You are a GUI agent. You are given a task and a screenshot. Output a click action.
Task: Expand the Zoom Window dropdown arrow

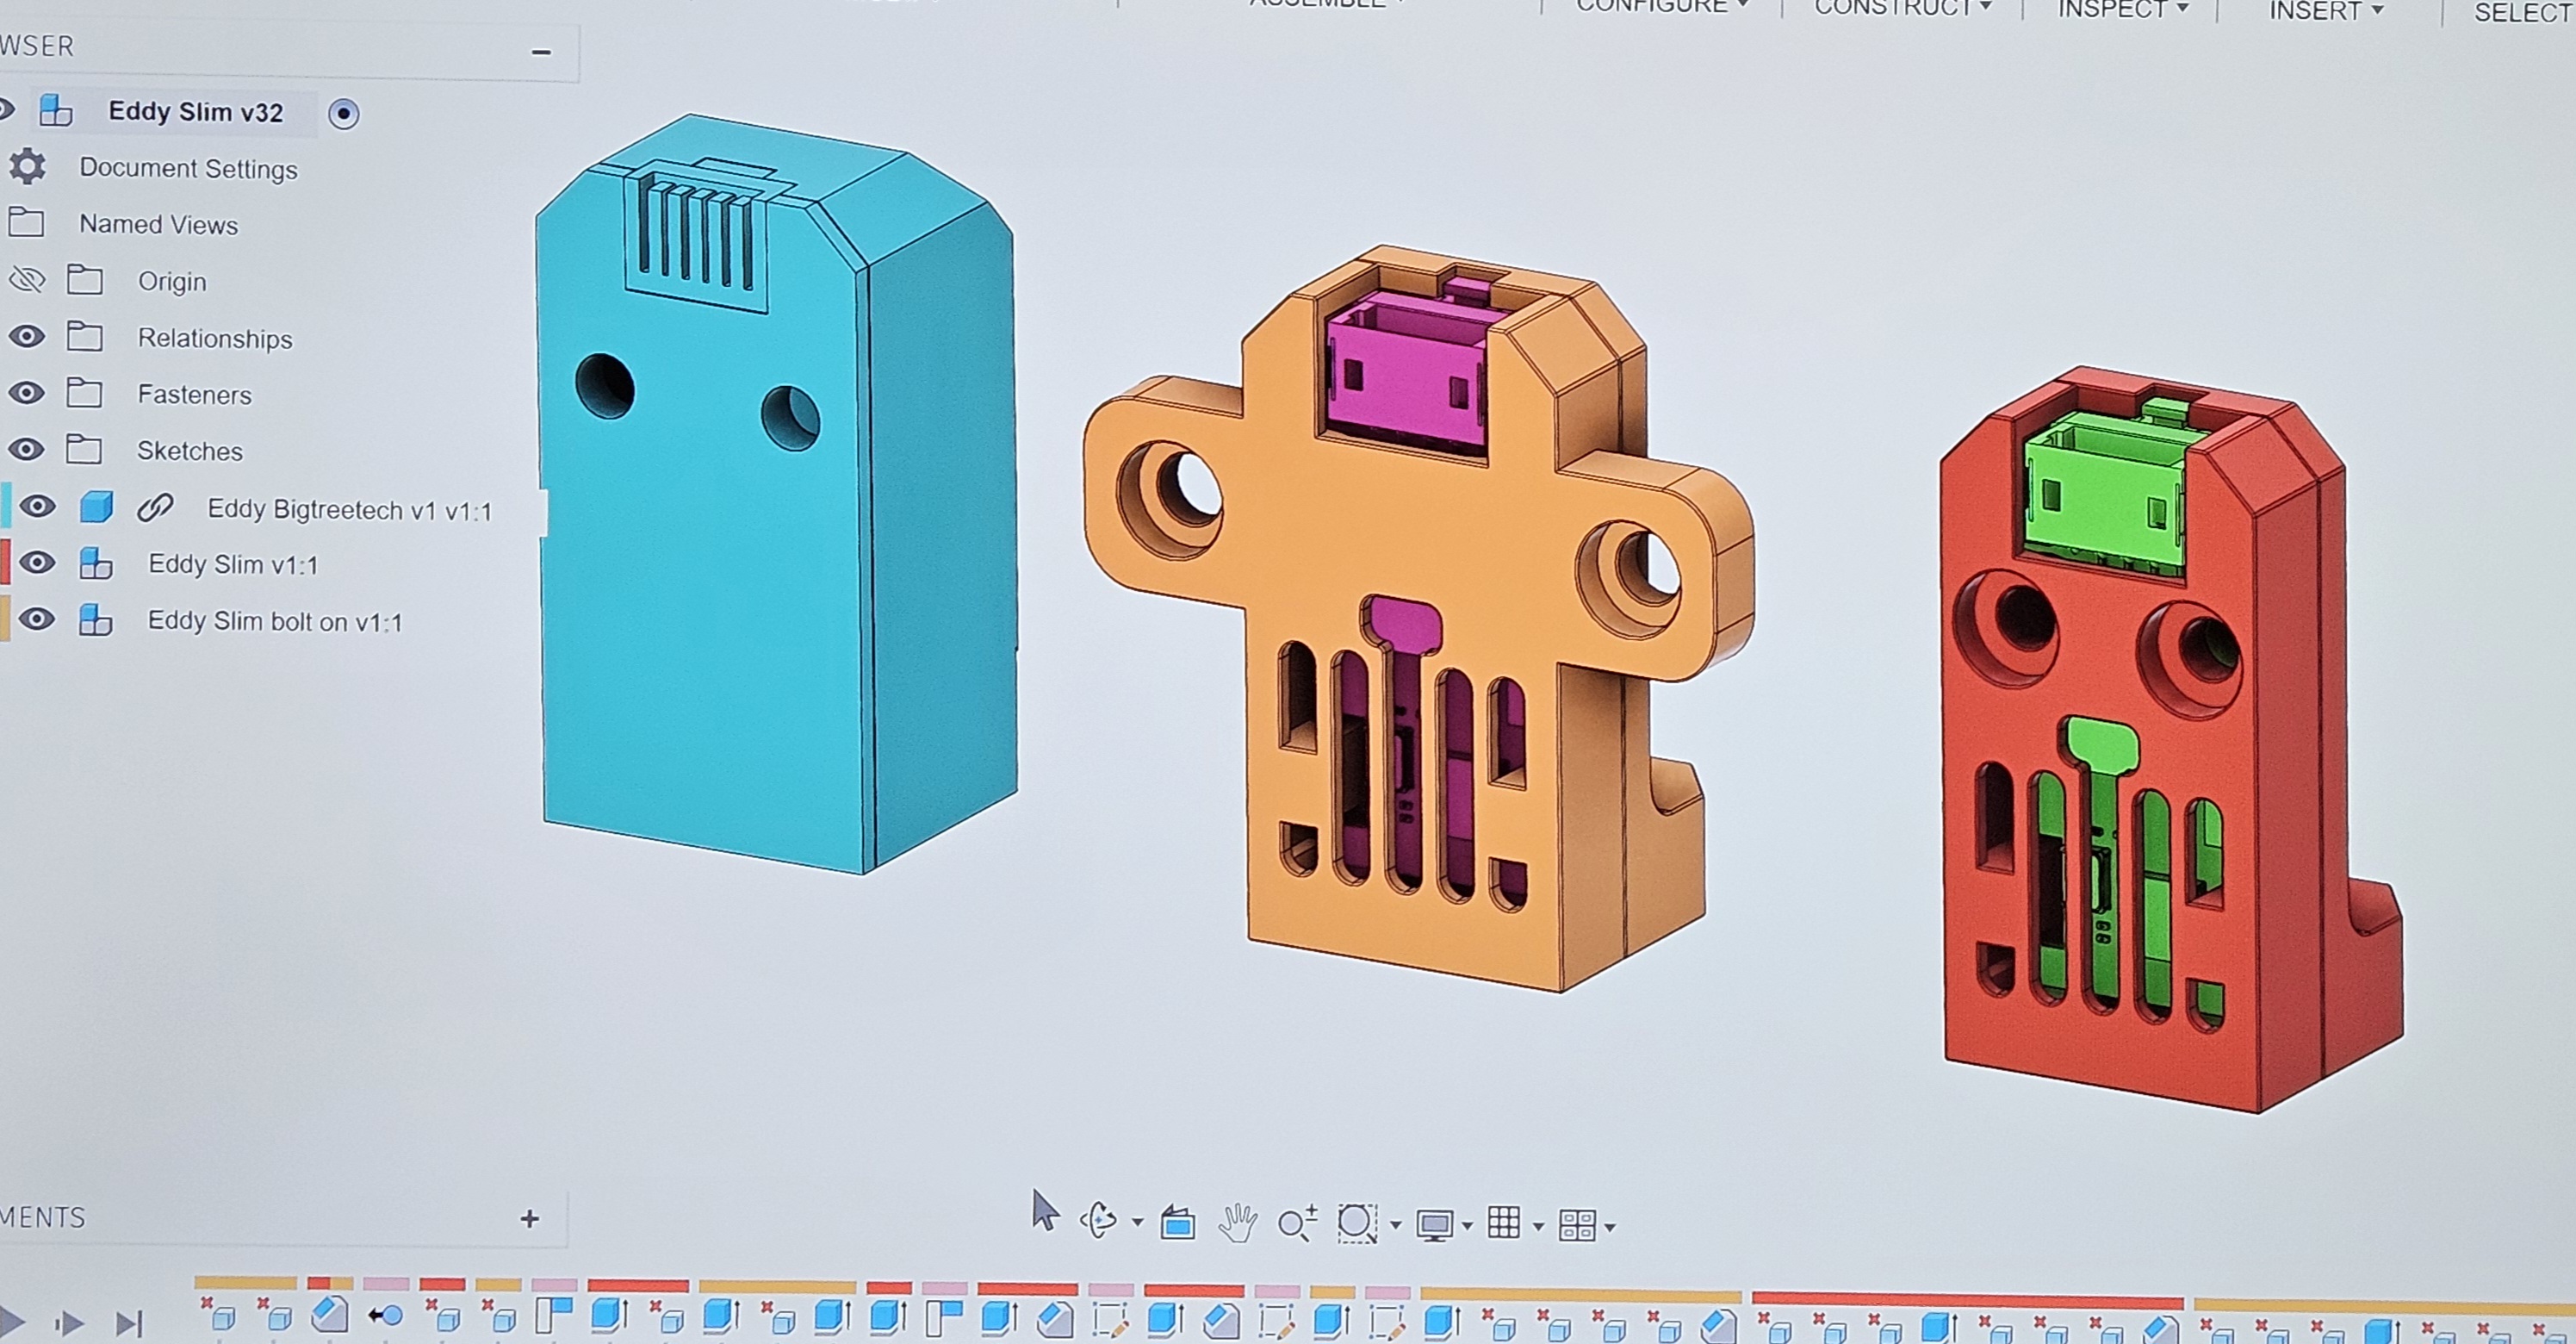point(1396,1225)
